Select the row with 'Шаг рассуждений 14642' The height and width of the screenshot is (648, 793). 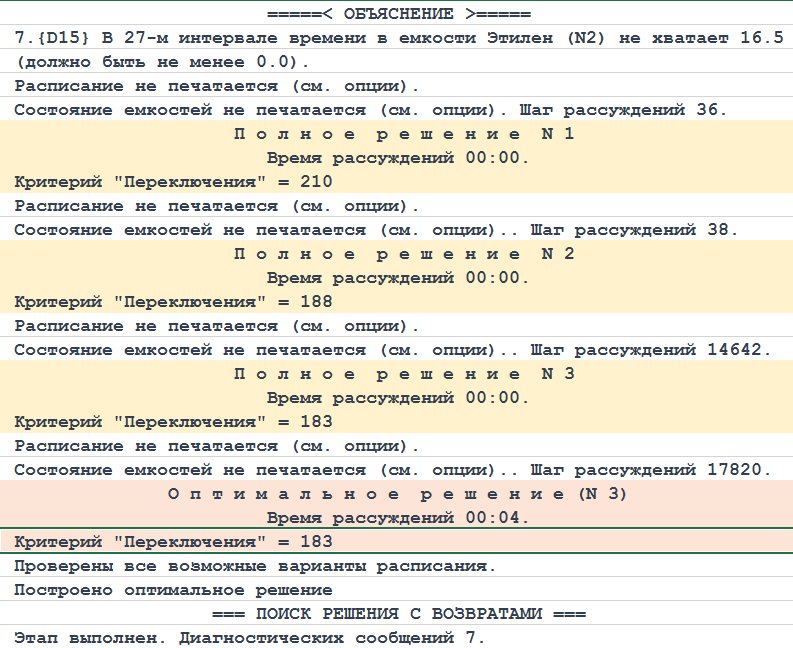(392, 350)
